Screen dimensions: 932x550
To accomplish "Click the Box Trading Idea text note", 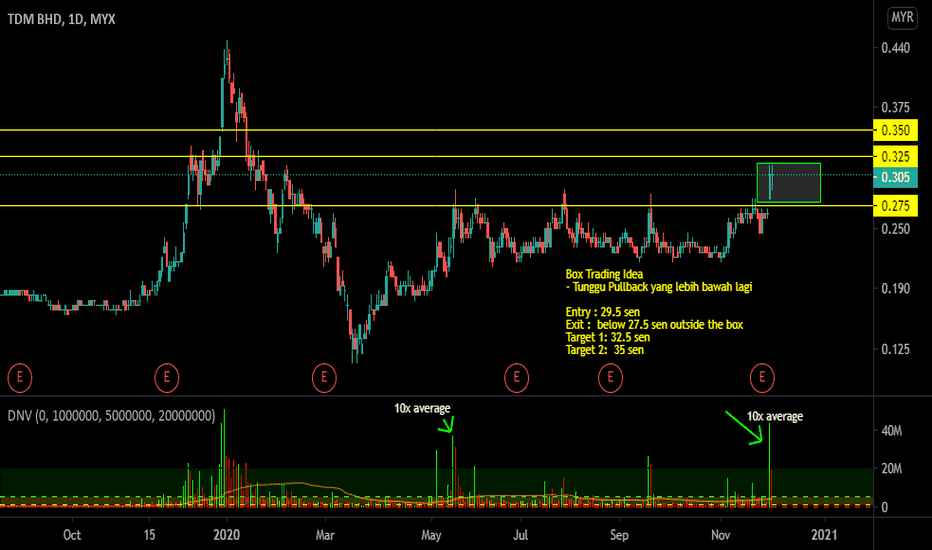I will point(604,274).
